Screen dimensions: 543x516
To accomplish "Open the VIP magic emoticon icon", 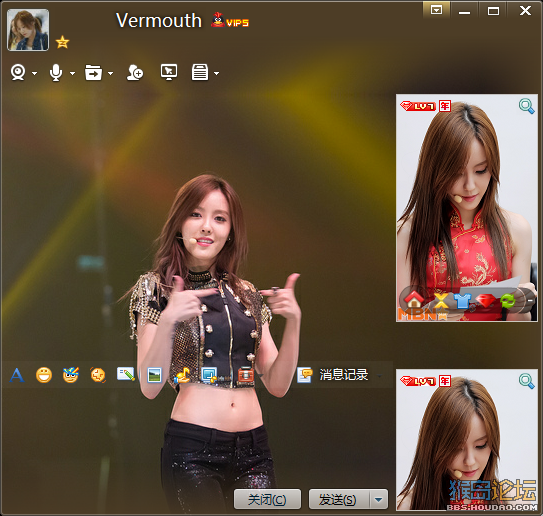I will [71, 375].
